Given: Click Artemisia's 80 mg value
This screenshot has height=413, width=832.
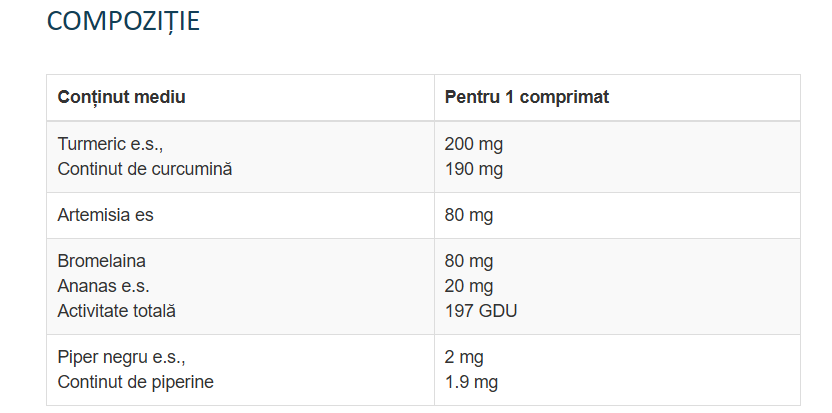Looking at the screenshot, I should coord(469,215).
